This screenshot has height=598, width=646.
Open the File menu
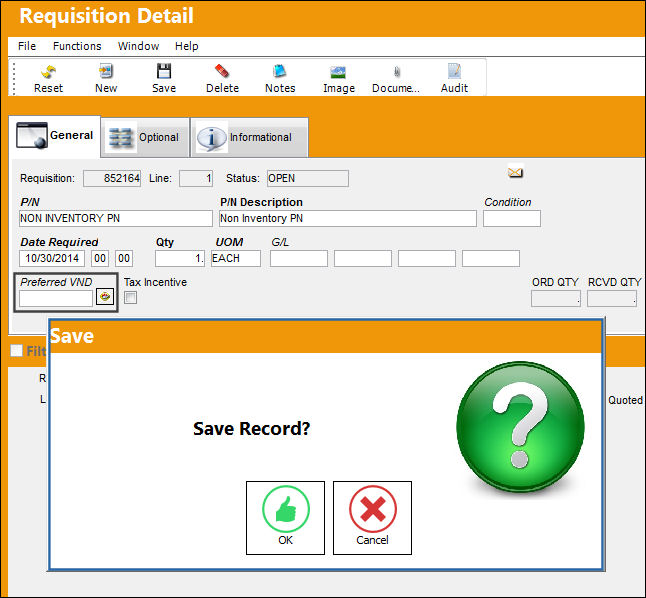[x=27, y=46]
